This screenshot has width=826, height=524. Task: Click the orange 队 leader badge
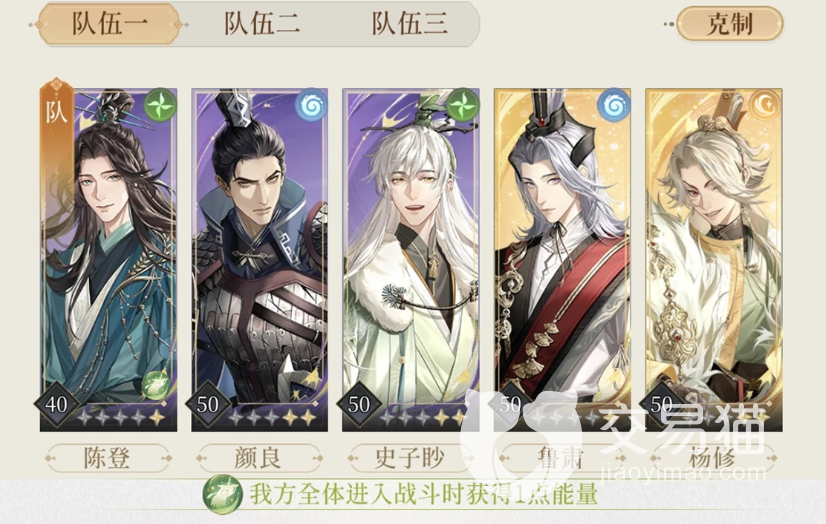57,111
